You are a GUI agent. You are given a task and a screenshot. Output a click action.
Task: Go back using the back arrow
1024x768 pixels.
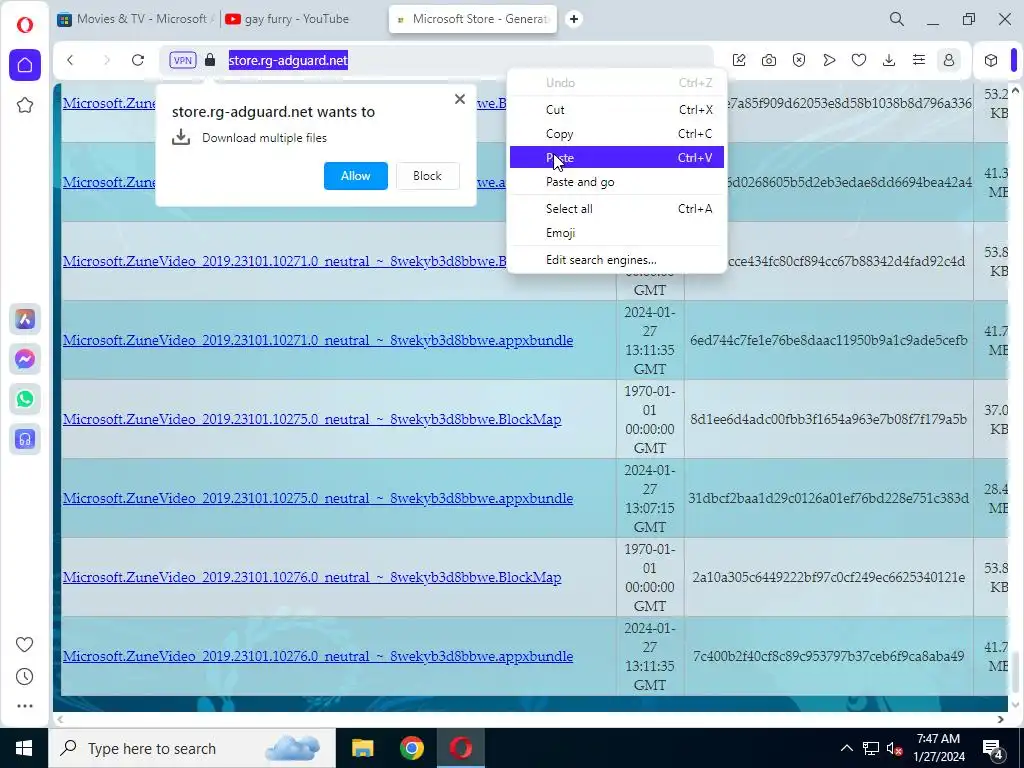pos(70,60)
